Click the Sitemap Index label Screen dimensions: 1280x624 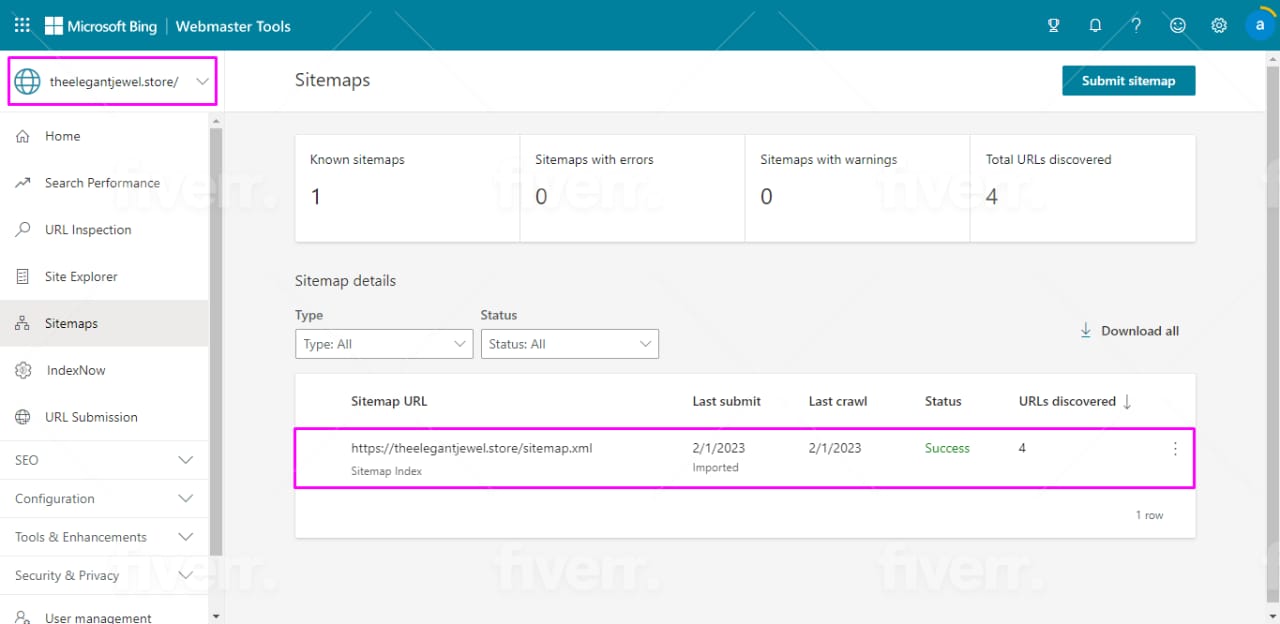coord(386,471)
